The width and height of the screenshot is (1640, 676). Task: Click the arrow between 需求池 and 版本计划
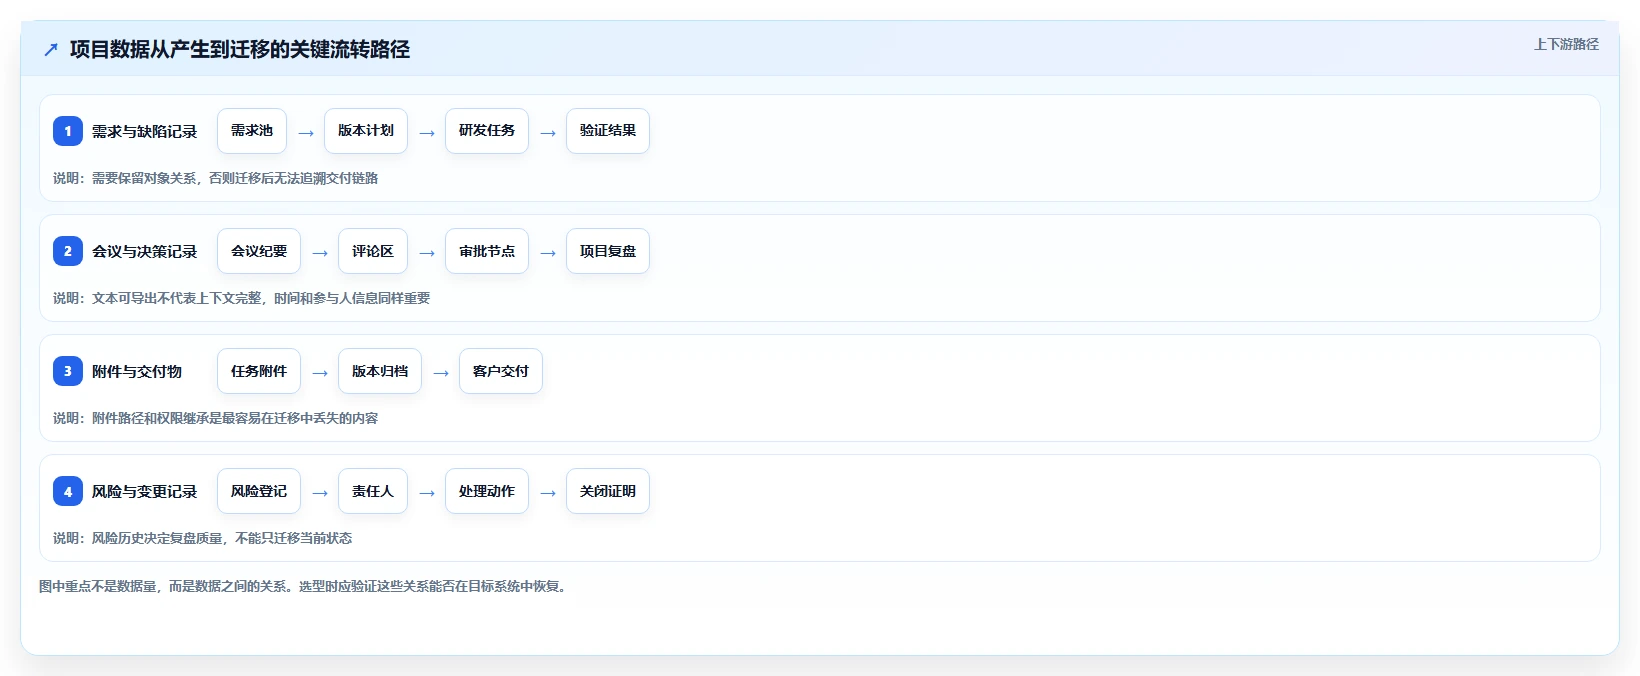[x=306, y=133]
